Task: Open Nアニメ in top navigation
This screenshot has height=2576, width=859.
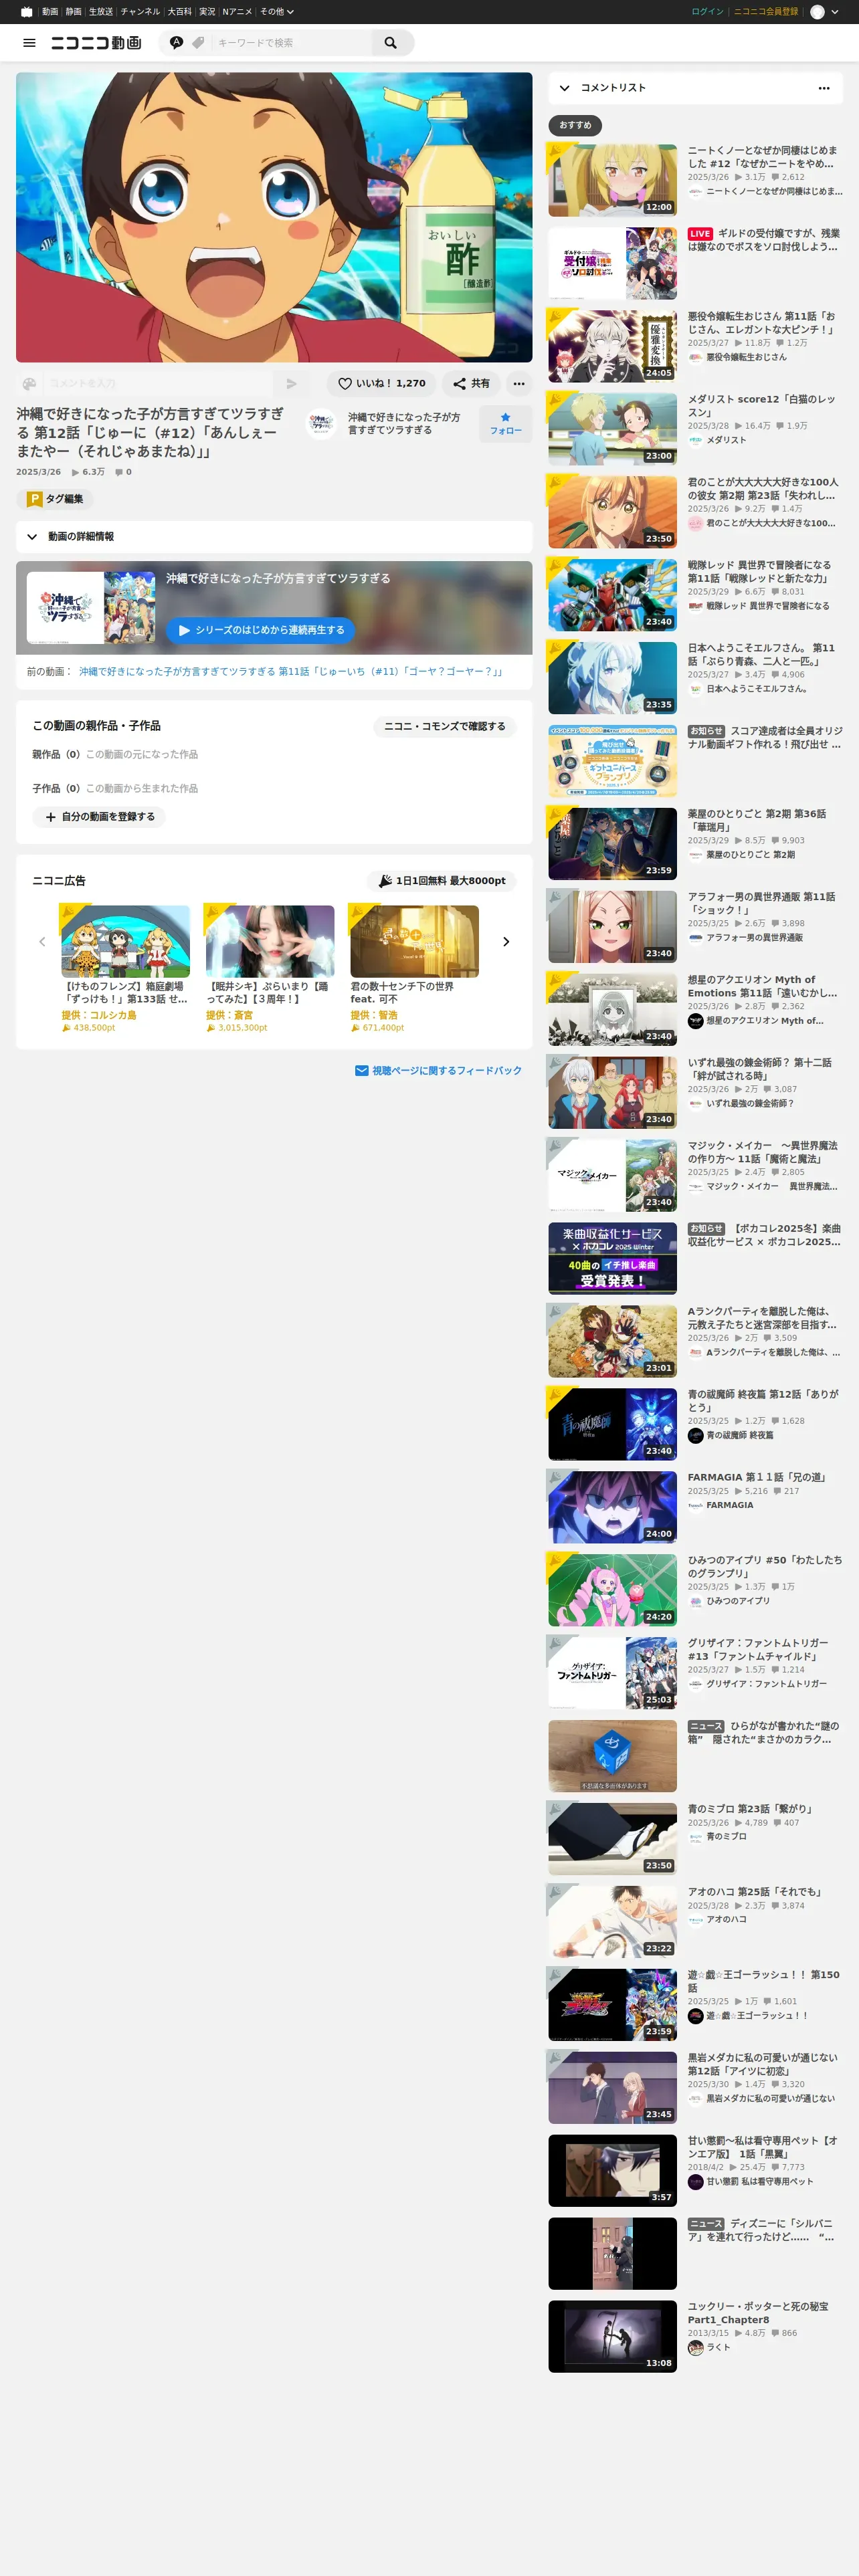Action: 237,12
